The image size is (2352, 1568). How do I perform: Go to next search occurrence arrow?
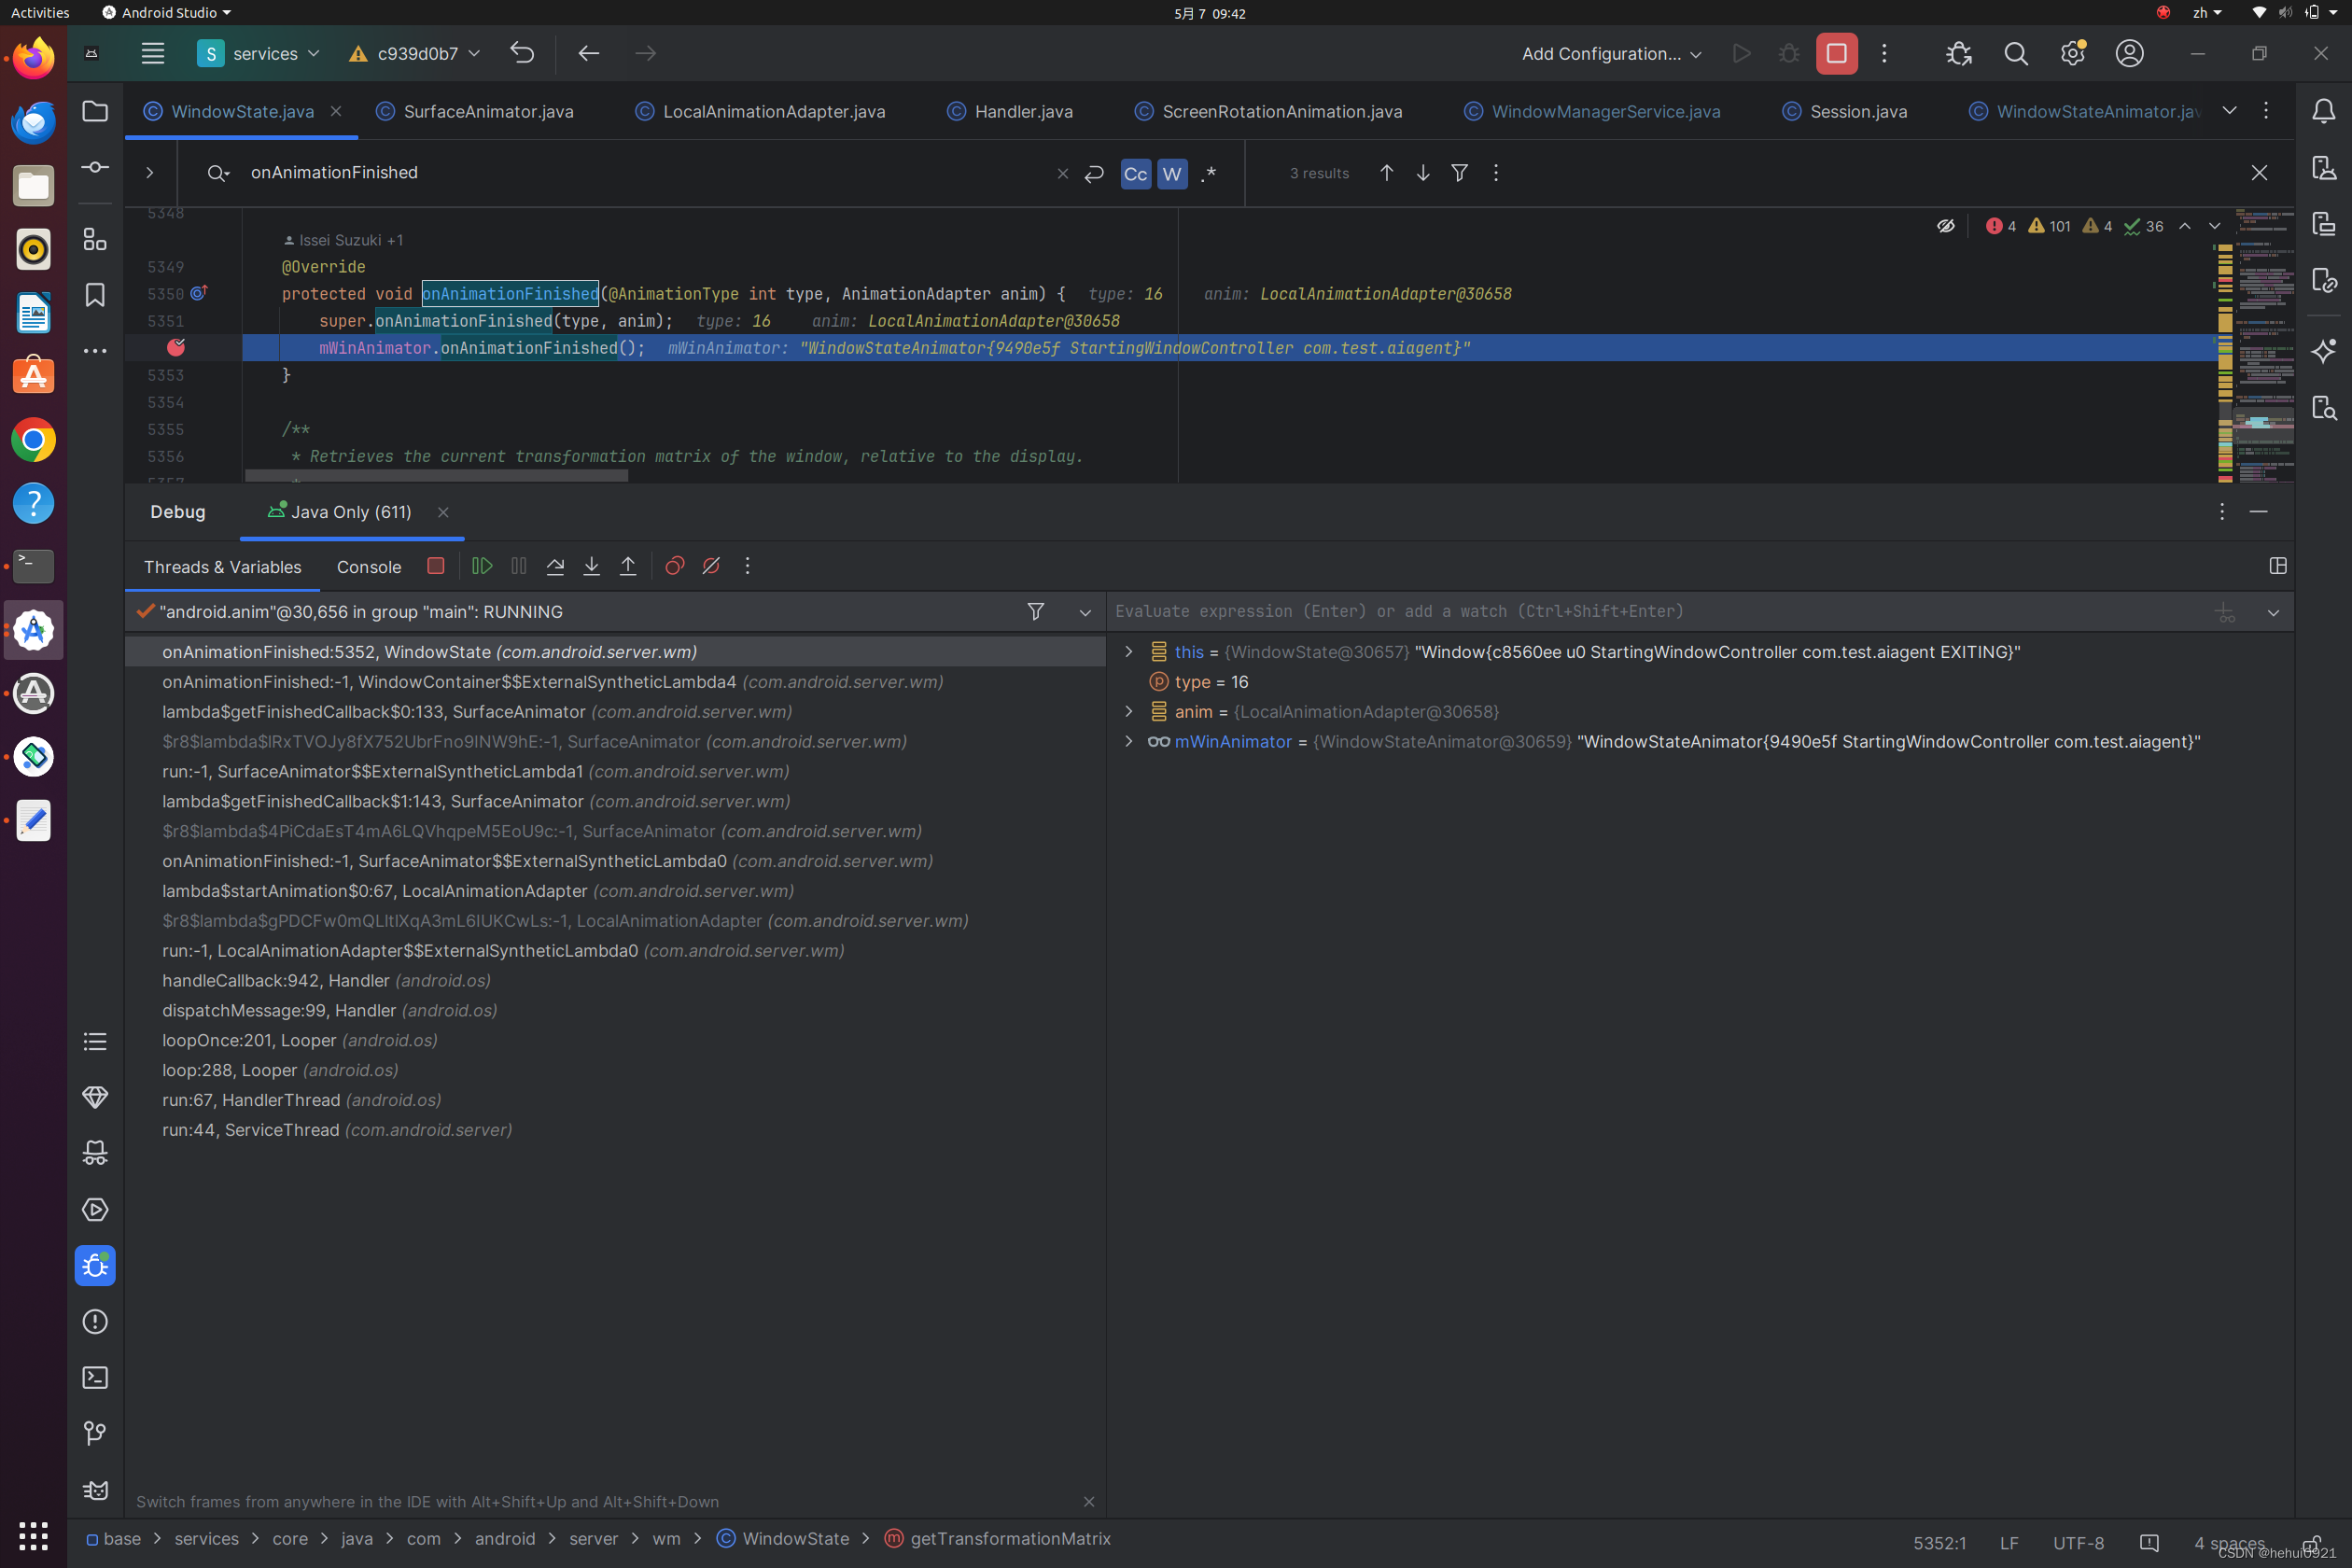1423,173
